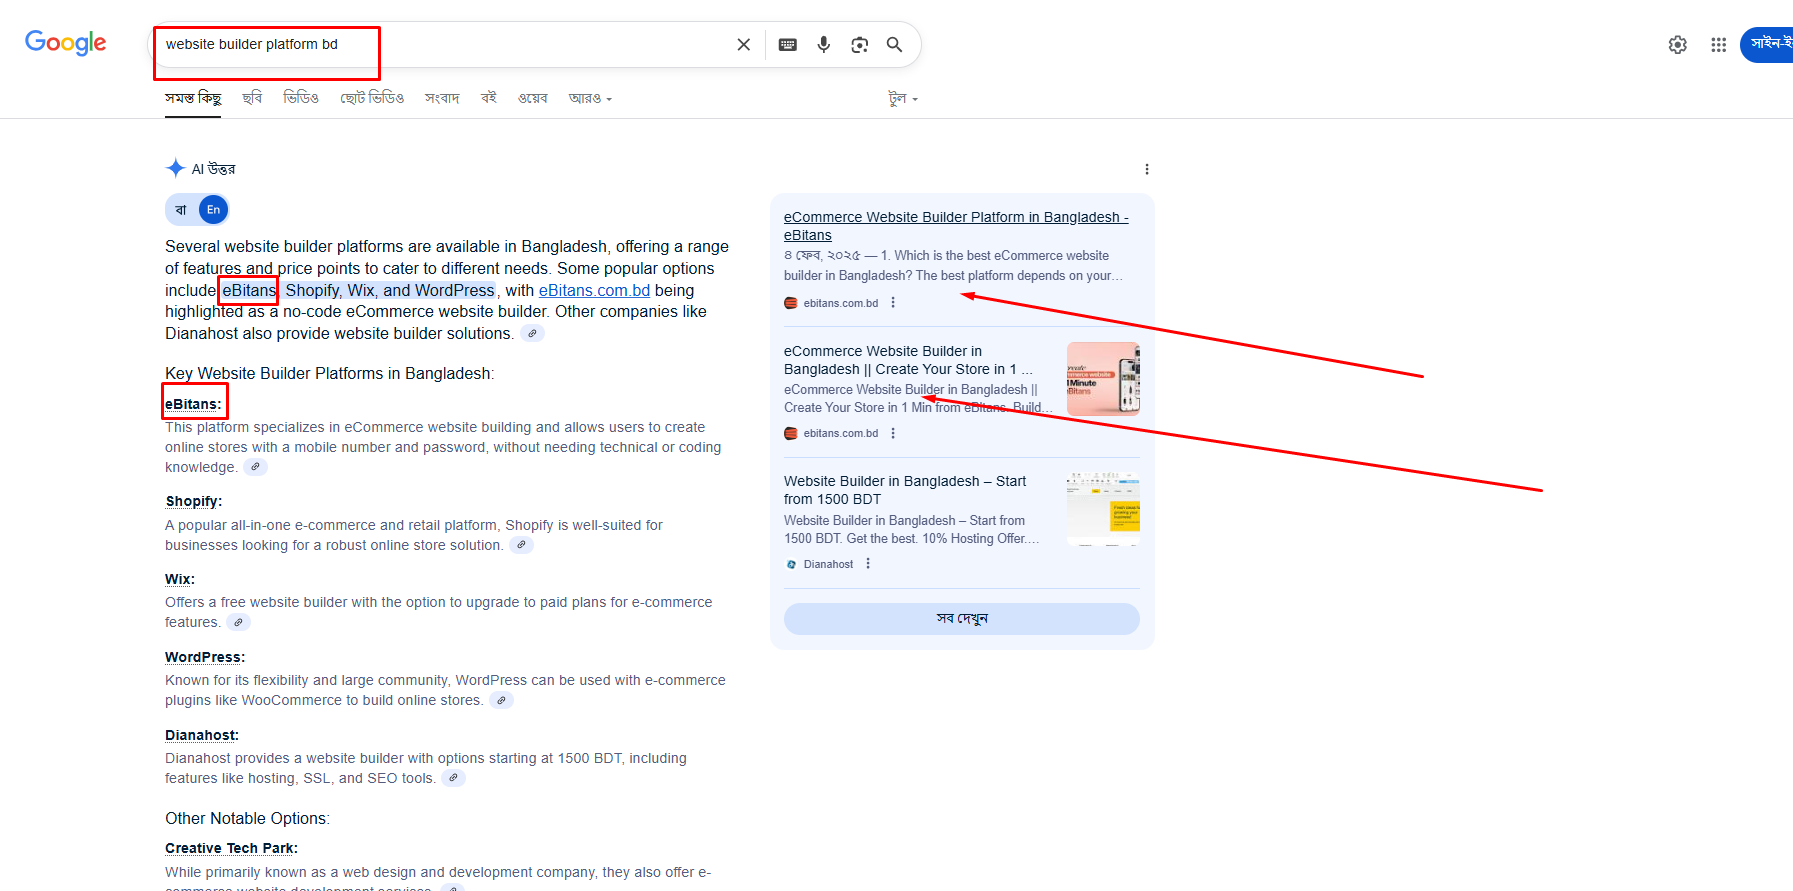Open more options for the second ebitans.com.bd source
This screenshot has height=891, width=1793.
(893, 433)
